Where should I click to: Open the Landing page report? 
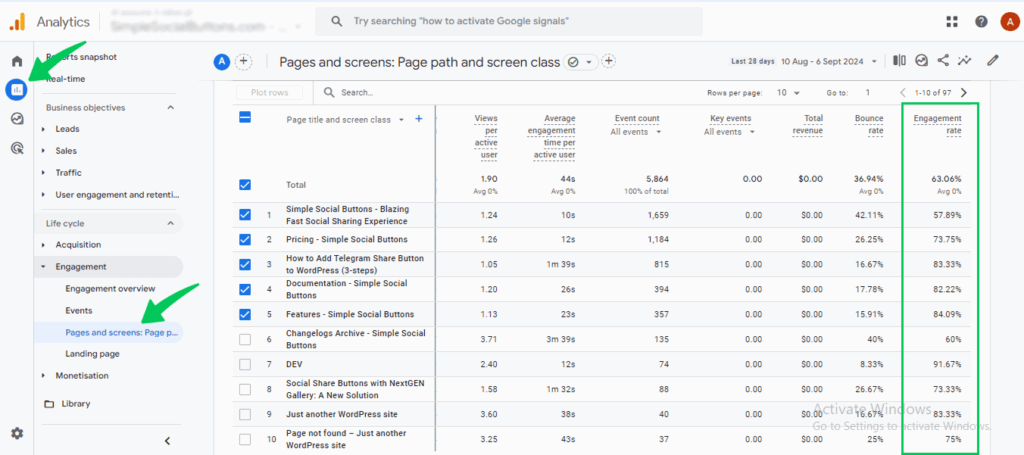[92, 354]
